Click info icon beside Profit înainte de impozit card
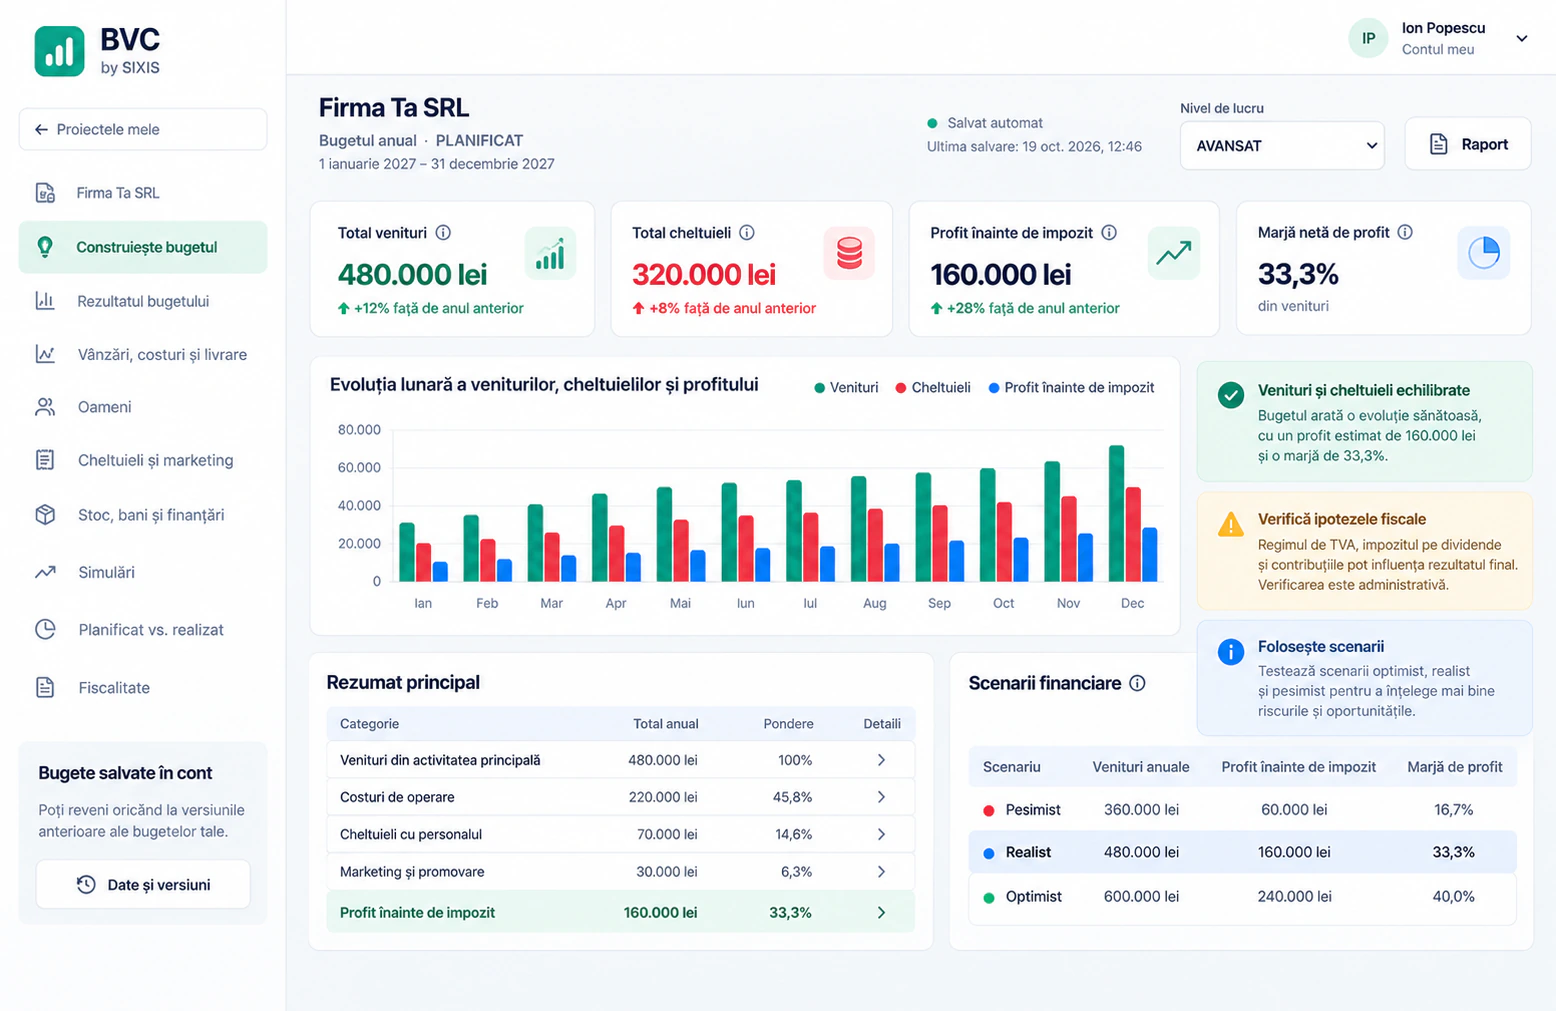The height and width of the screenshot is (1011, 1556). tap(1109, 232)
